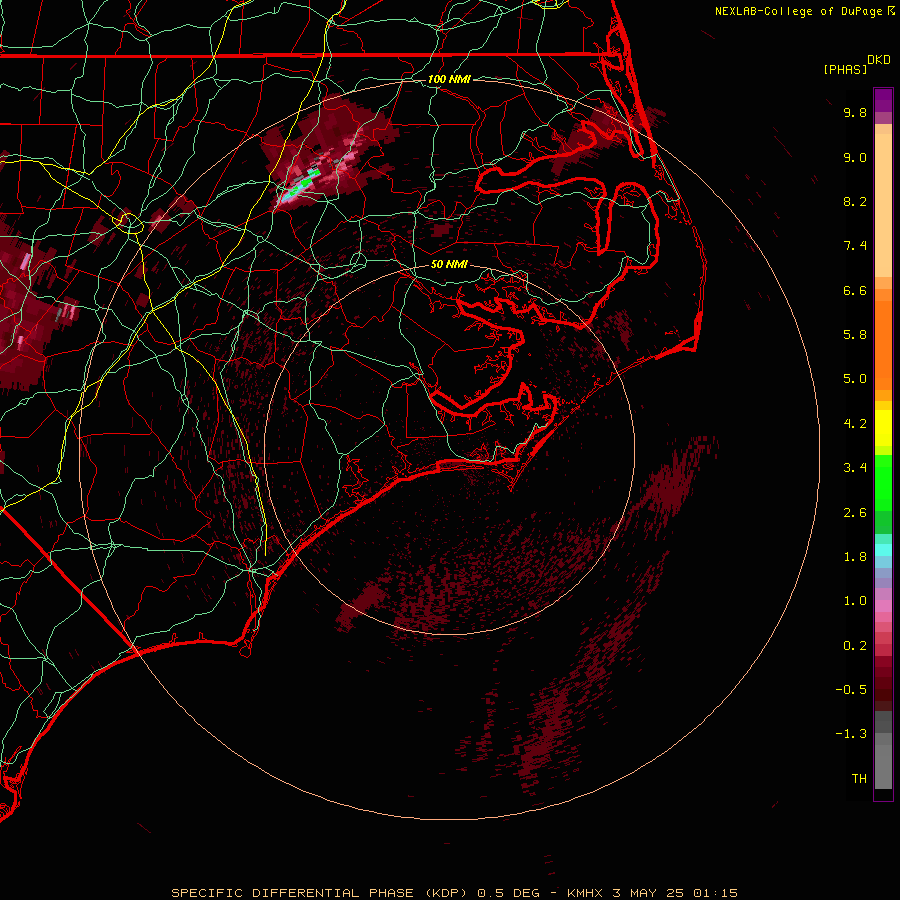Viewport: 900px width, 900px height.
Task: Click the KMHX station identifier in caption
Action: point(585,893)
